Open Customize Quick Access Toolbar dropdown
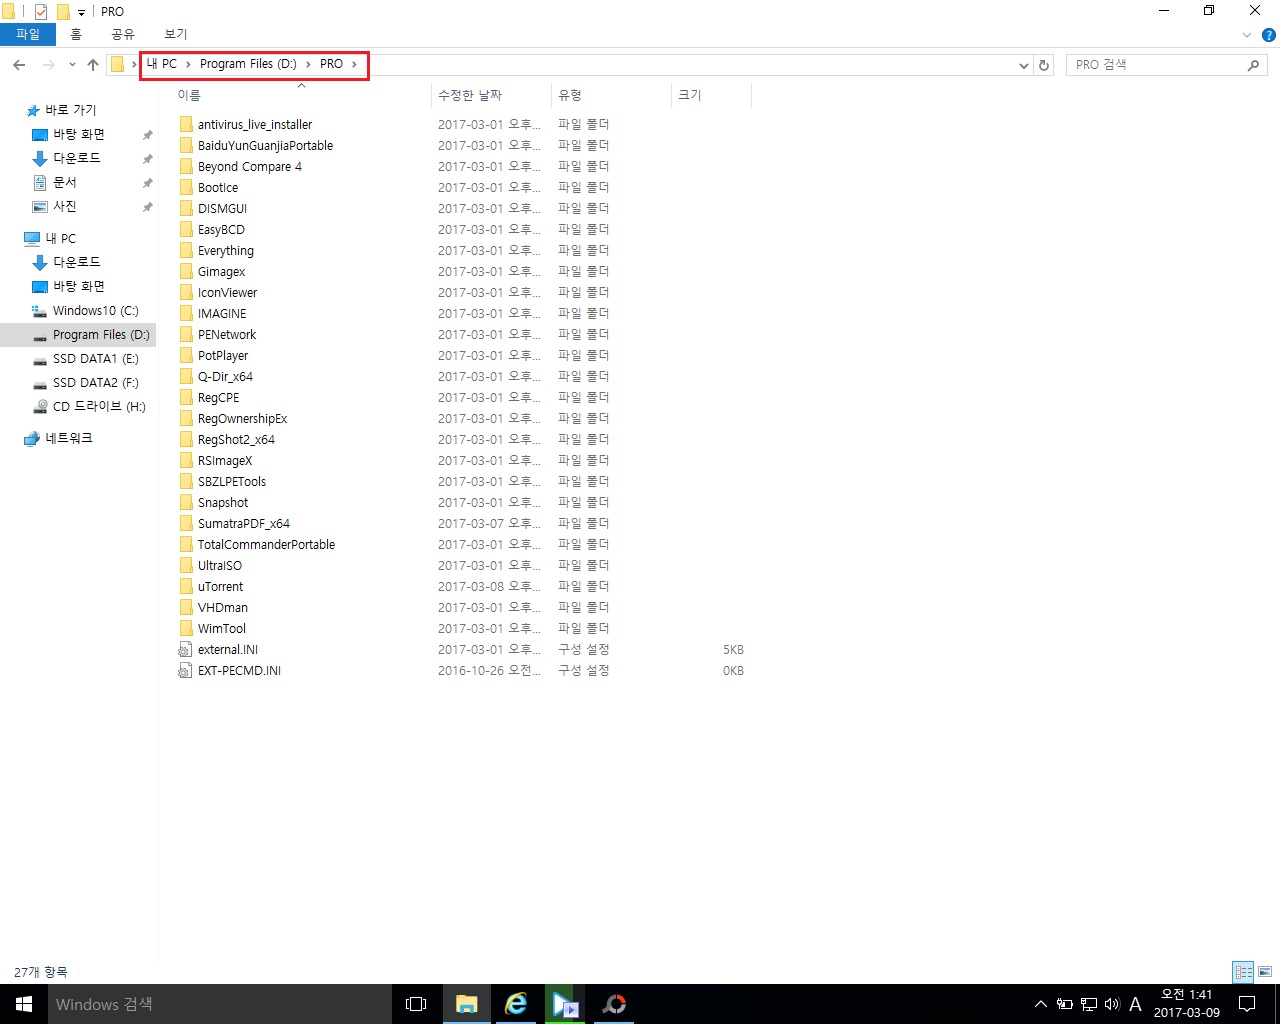 pyautogui.click(x=81, y=13)
